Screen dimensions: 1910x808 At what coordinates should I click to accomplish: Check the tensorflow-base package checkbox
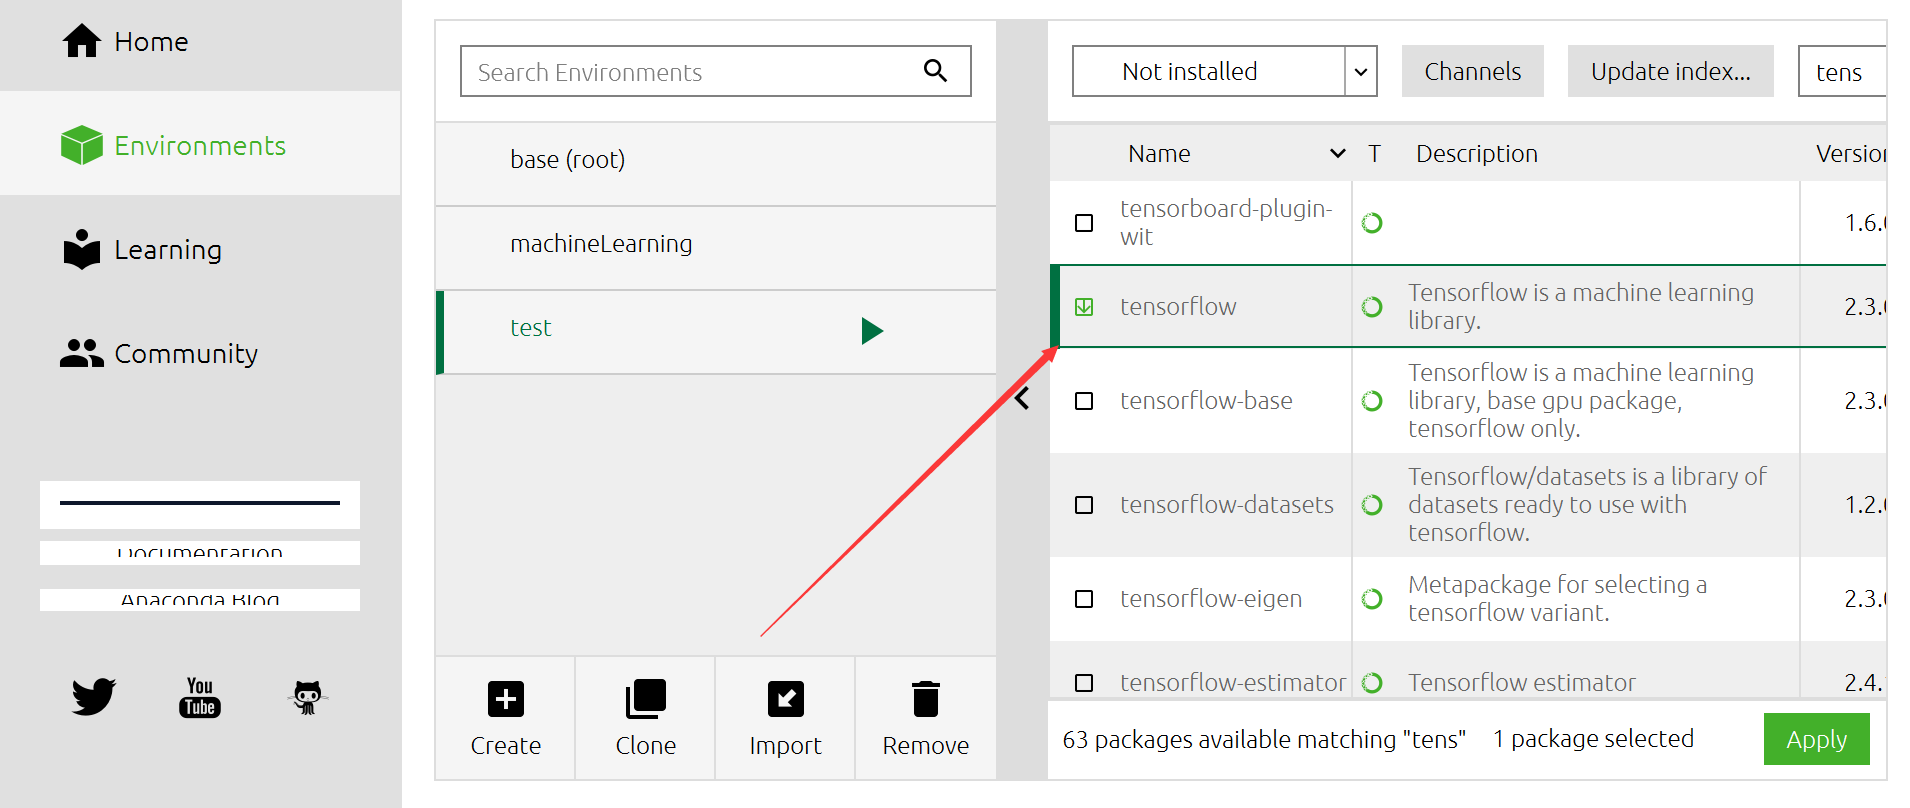[x=1084, y=401]
